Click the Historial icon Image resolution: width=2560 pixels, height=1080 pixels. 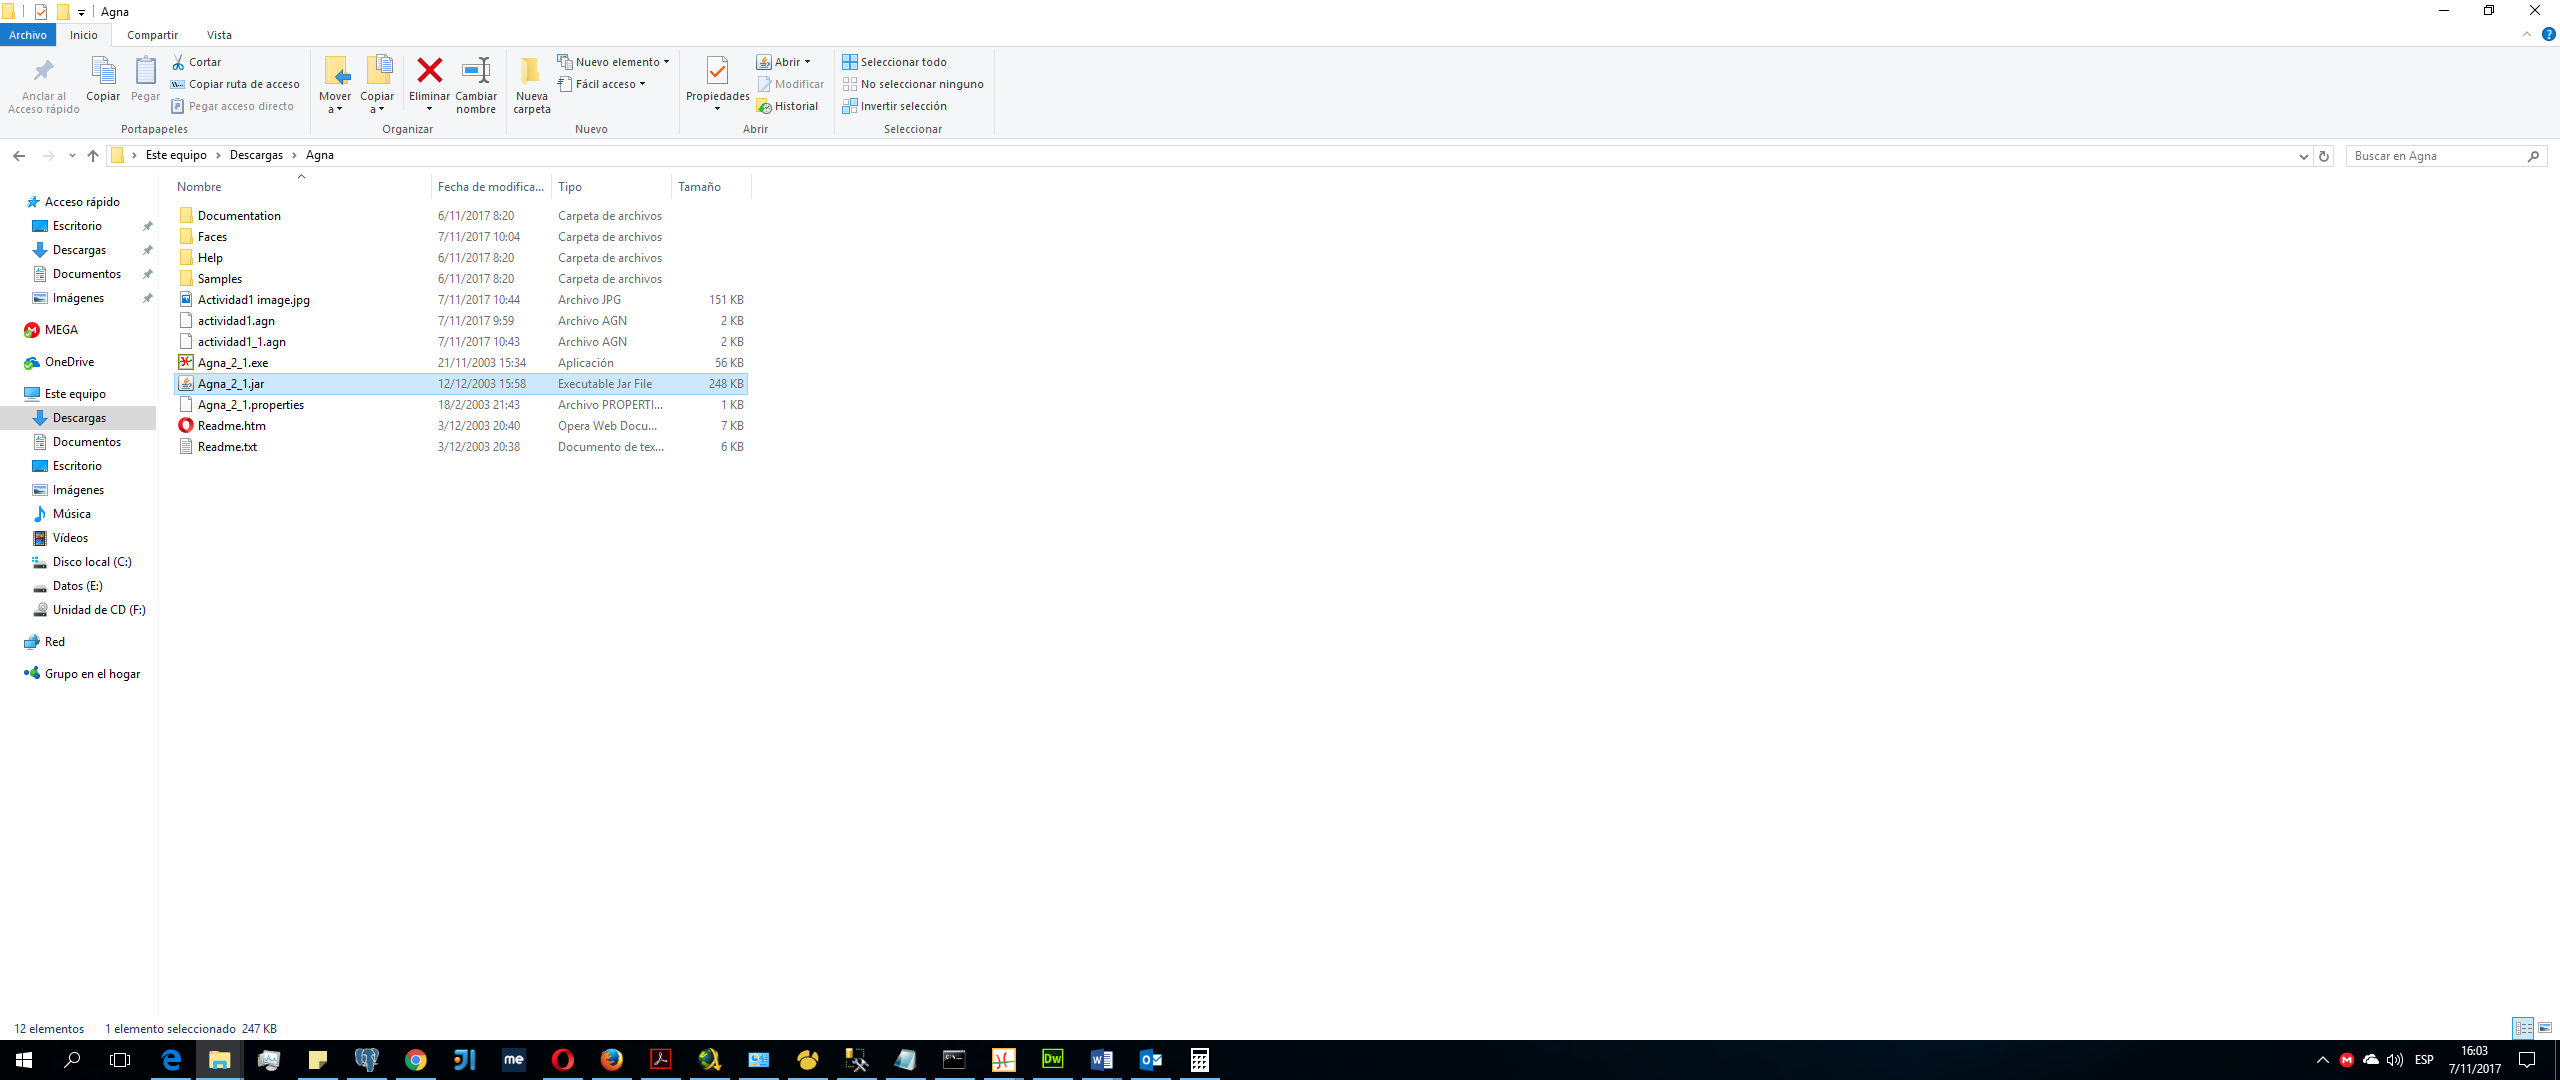765,106
